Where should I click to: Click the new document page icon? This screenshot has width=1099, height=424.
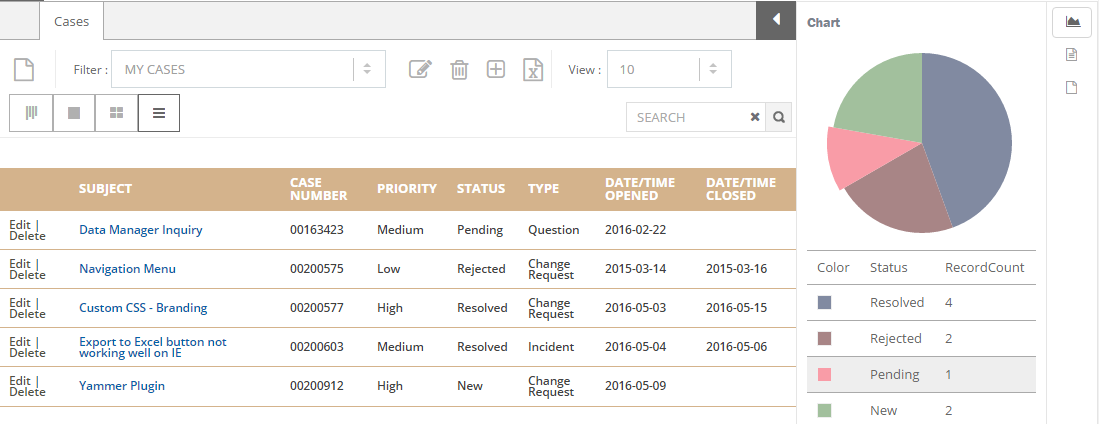tap(24, 69)
